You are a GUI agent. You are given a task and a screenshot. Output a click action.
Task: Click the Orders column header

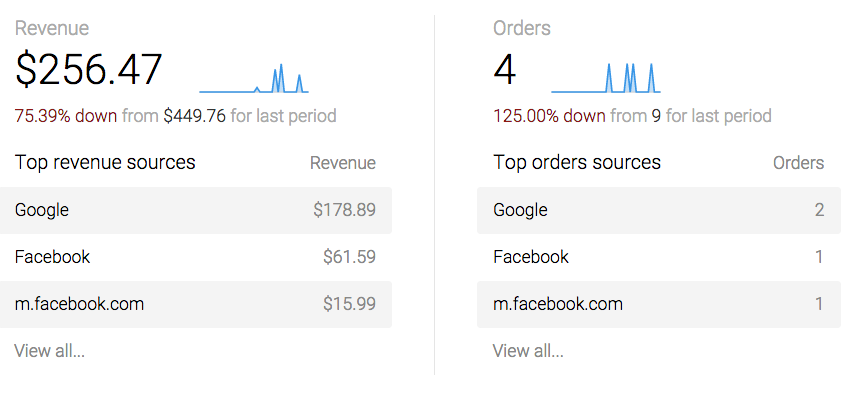pos(799,163)
